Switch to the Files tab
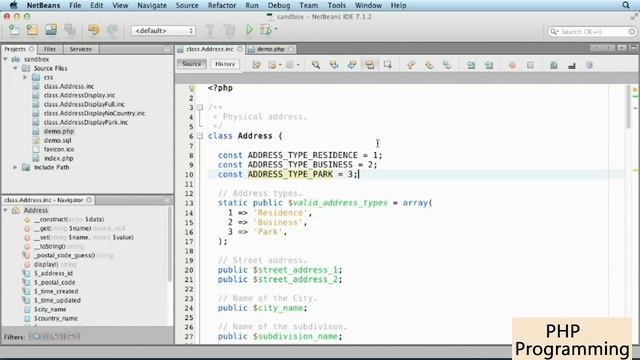 [x=49, y=49]
